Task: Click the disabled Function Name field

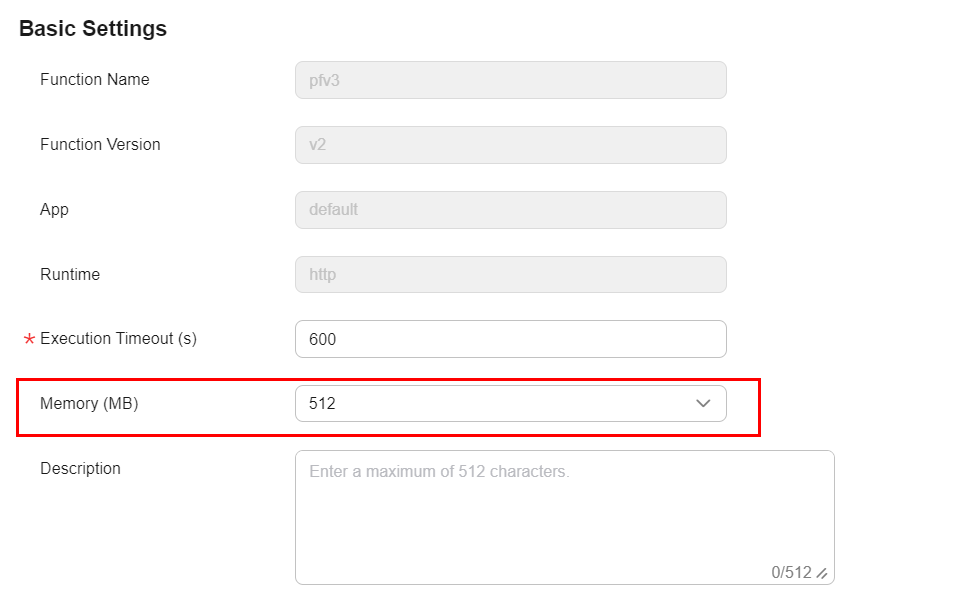Action: coord(510,80)
